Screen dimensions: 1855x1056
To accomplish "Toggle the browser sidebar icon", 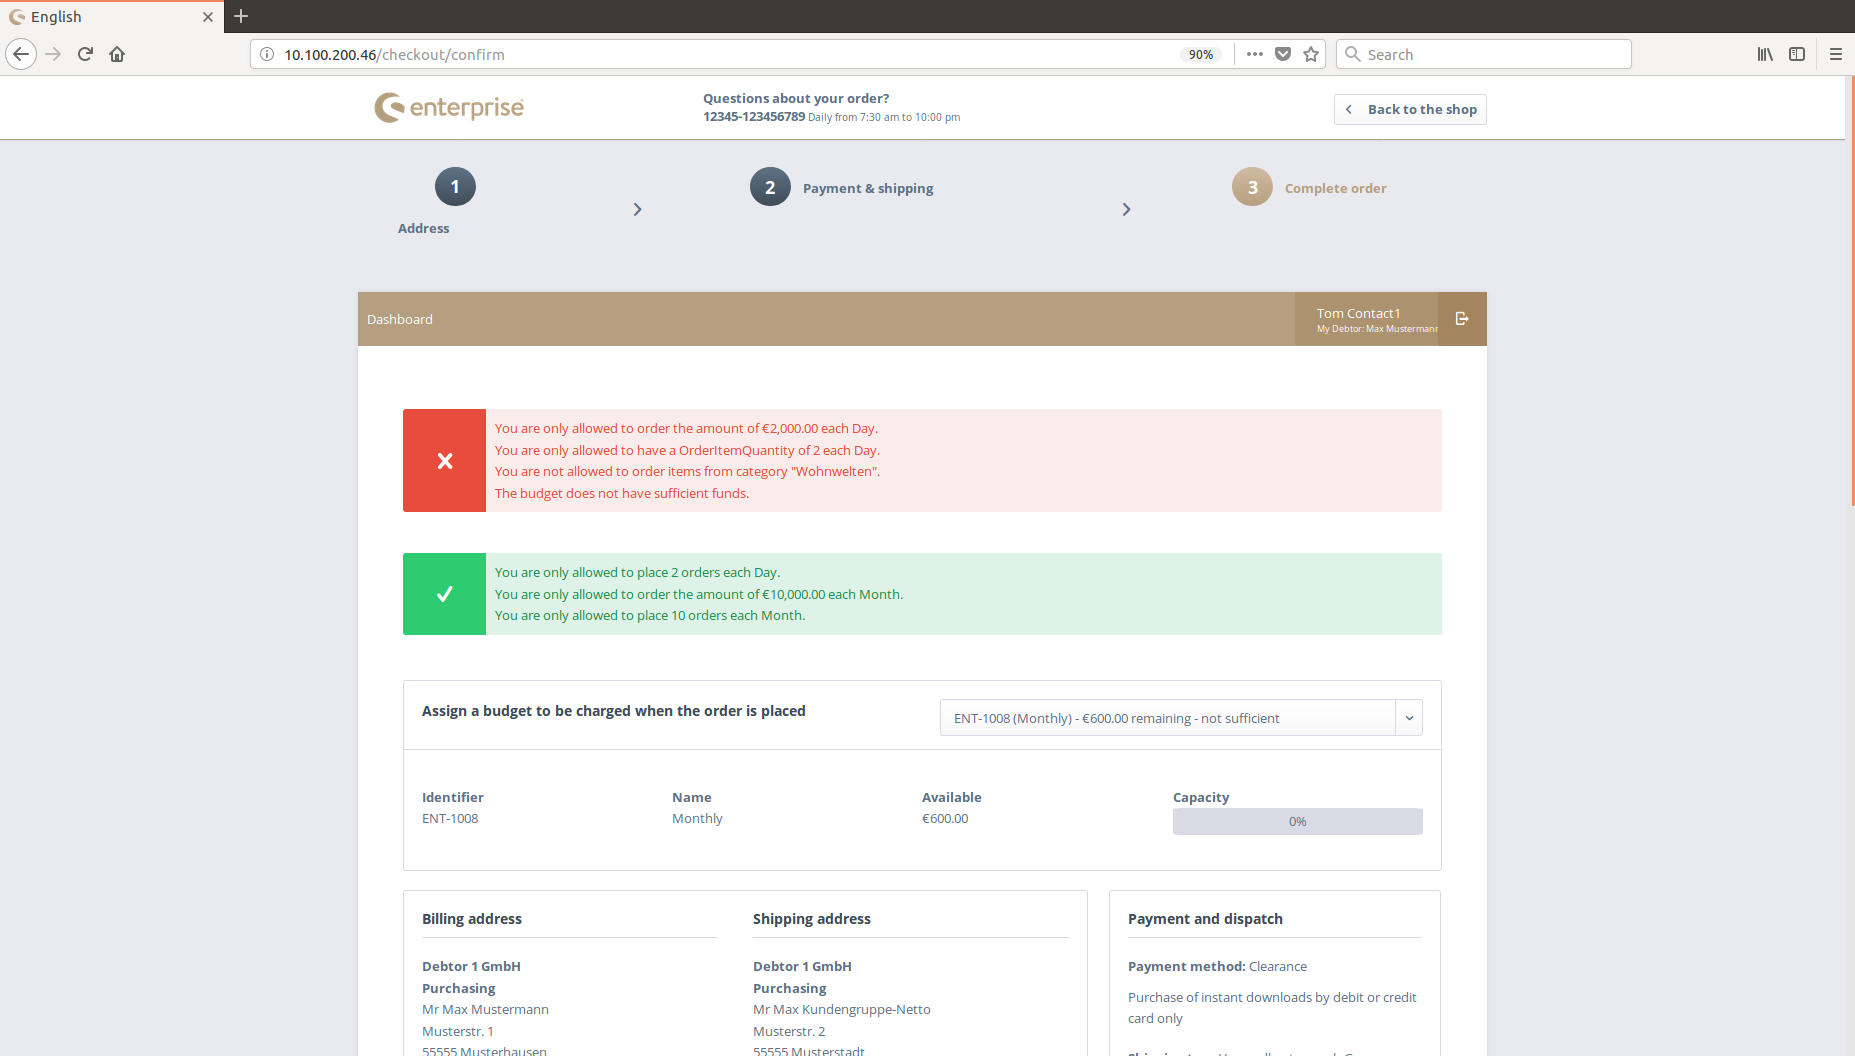I will point(1797,54).
